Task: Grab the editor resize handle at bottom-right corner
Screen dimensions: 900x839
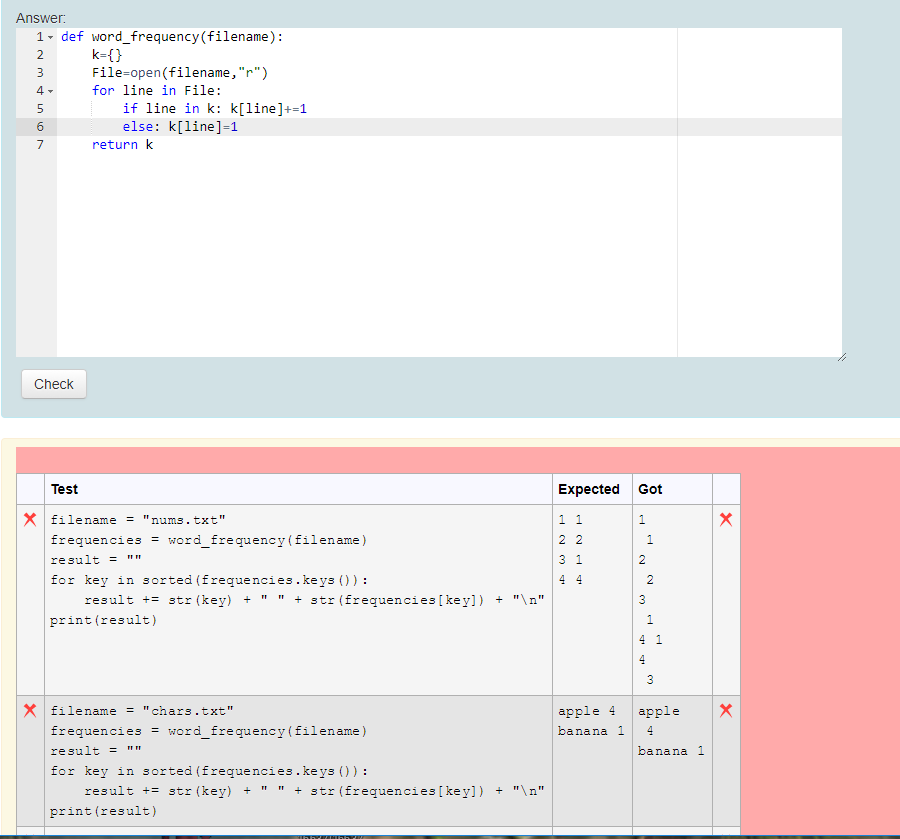Action: [x=841, y=356]
